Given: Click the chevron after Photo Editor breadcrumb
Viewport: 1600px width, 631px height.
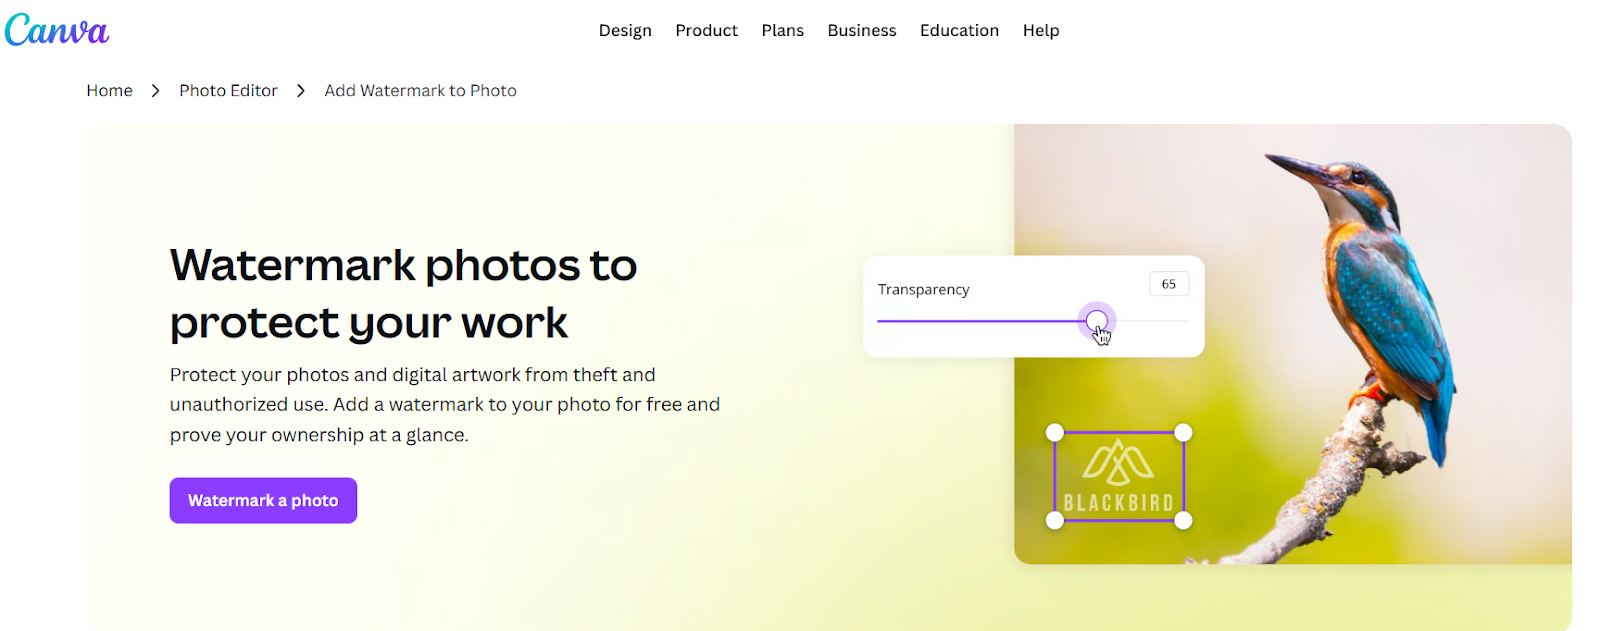Looking at the screenshot, I should 300,91.
